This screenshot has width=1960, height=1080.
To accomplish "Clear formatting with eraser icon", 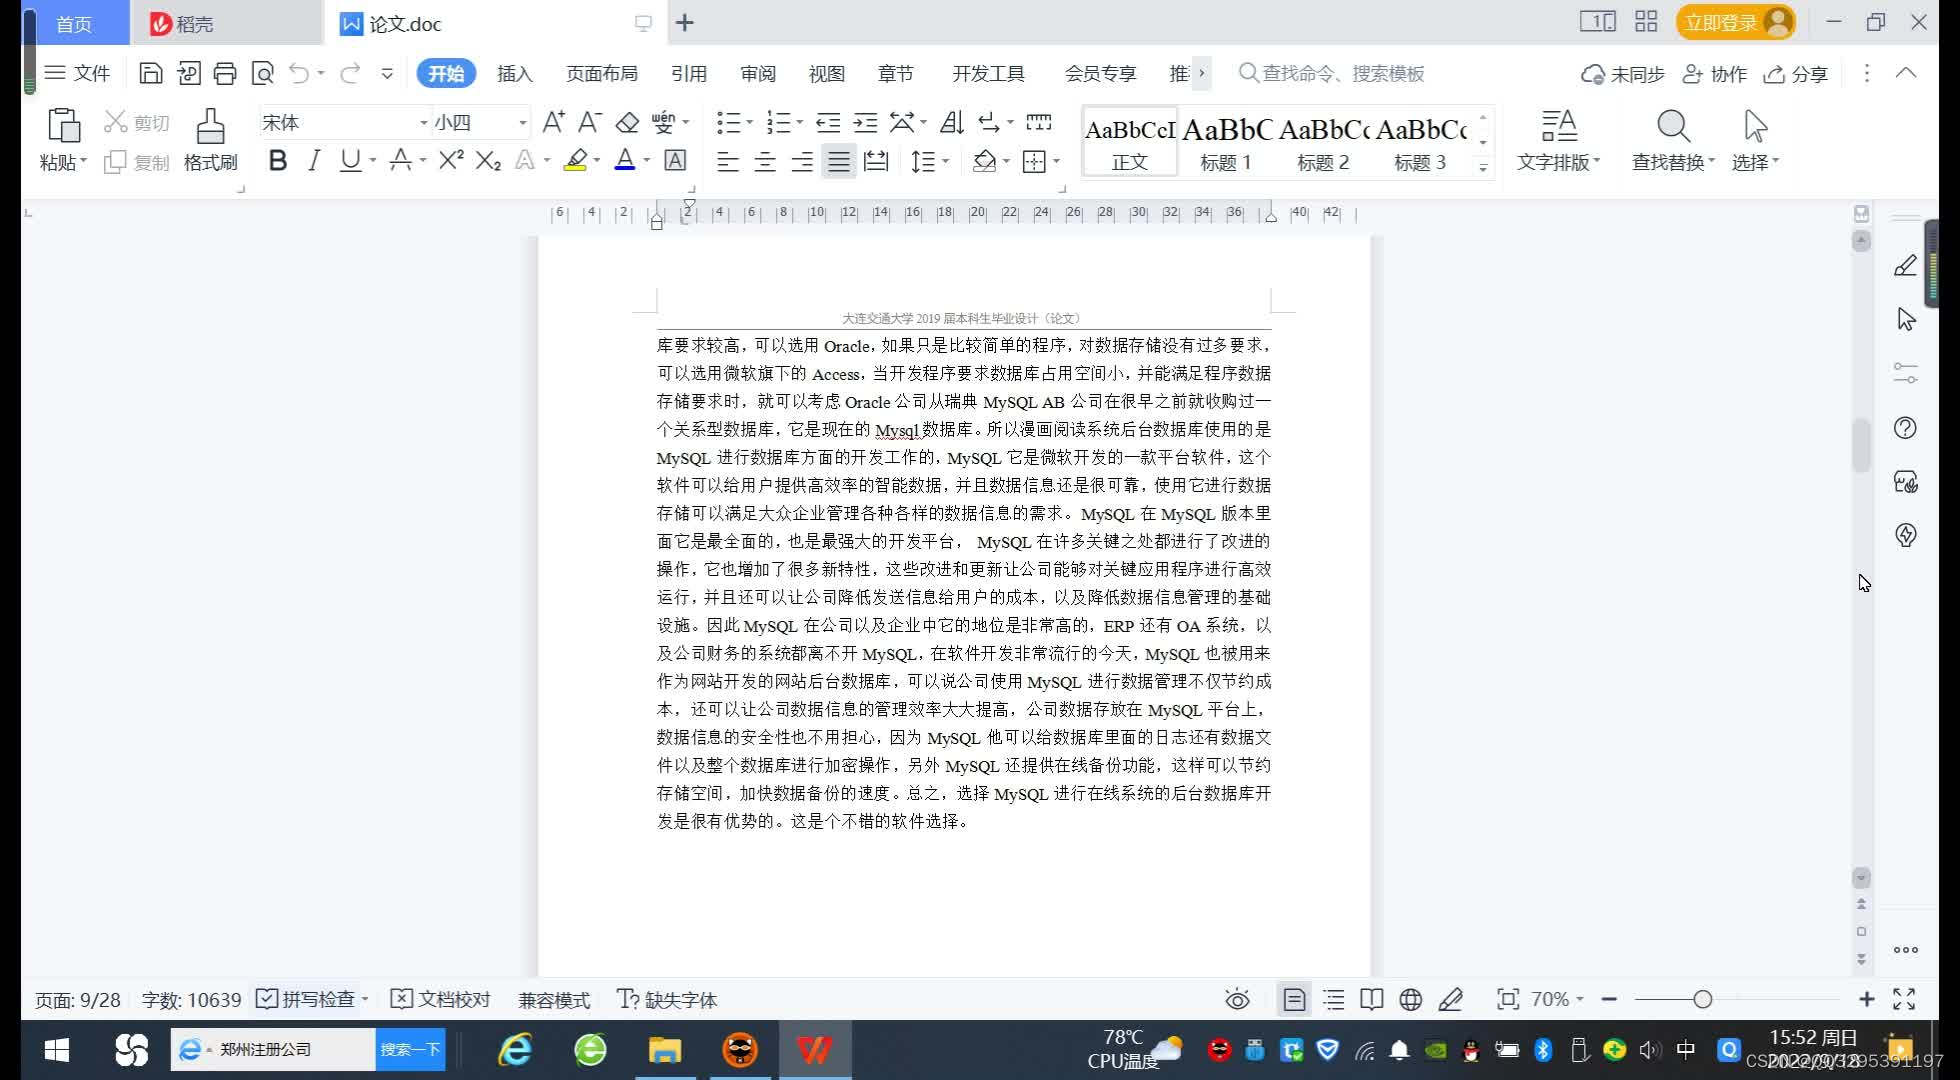I will (627, 122).
